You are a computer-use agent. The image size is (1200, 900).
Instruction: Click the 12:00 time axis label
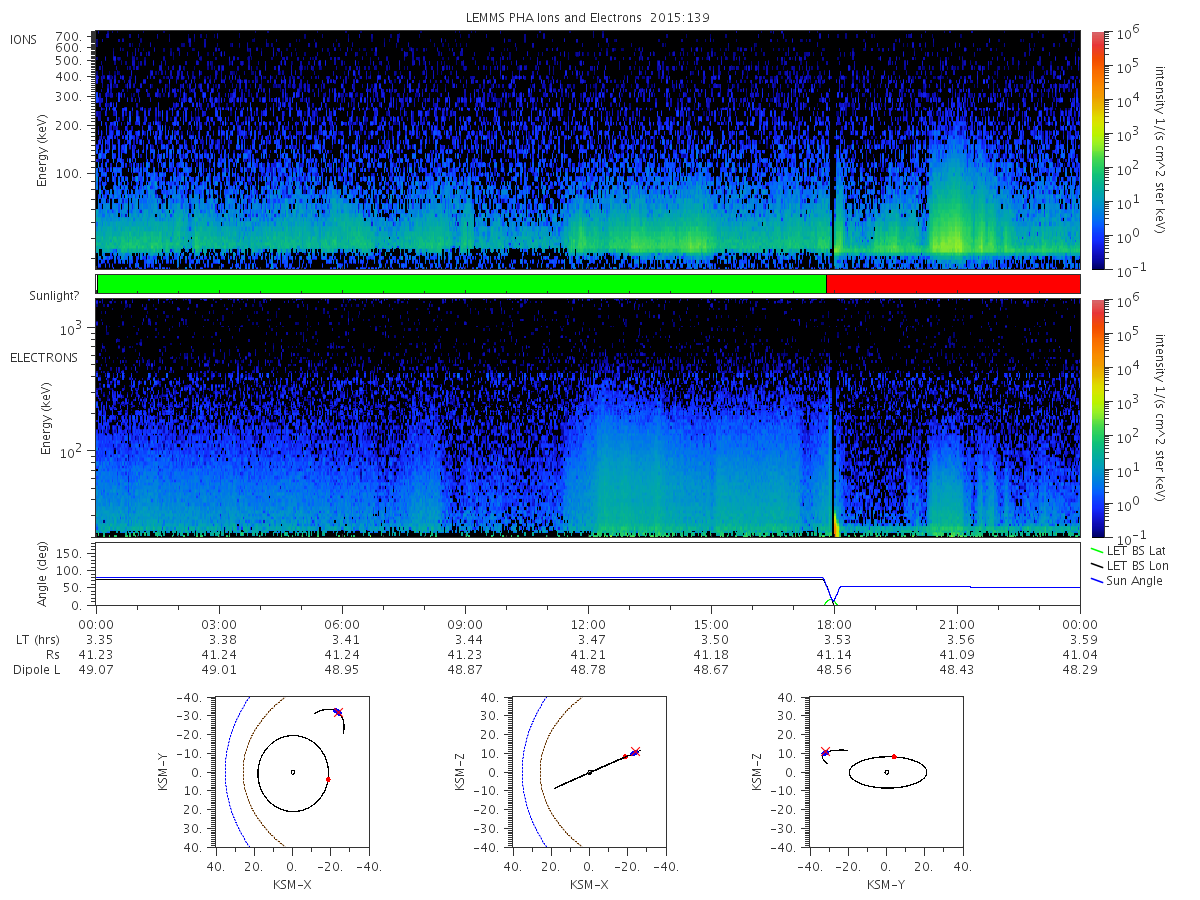click(588, 624)
